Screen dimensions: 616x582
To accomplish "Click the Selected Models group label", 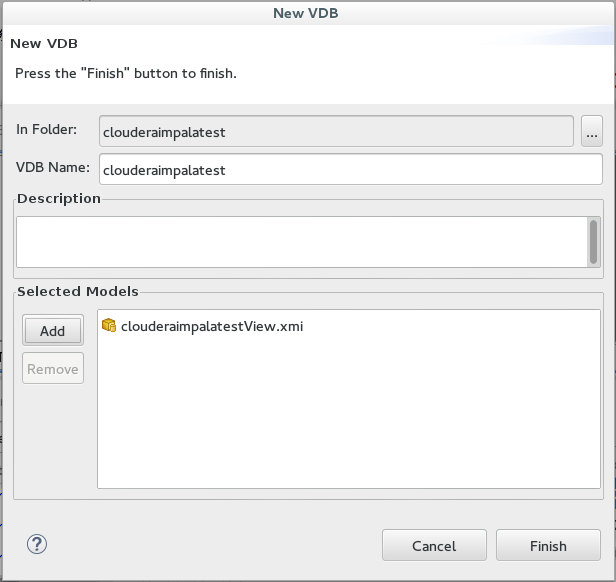I will coord(78,291).
